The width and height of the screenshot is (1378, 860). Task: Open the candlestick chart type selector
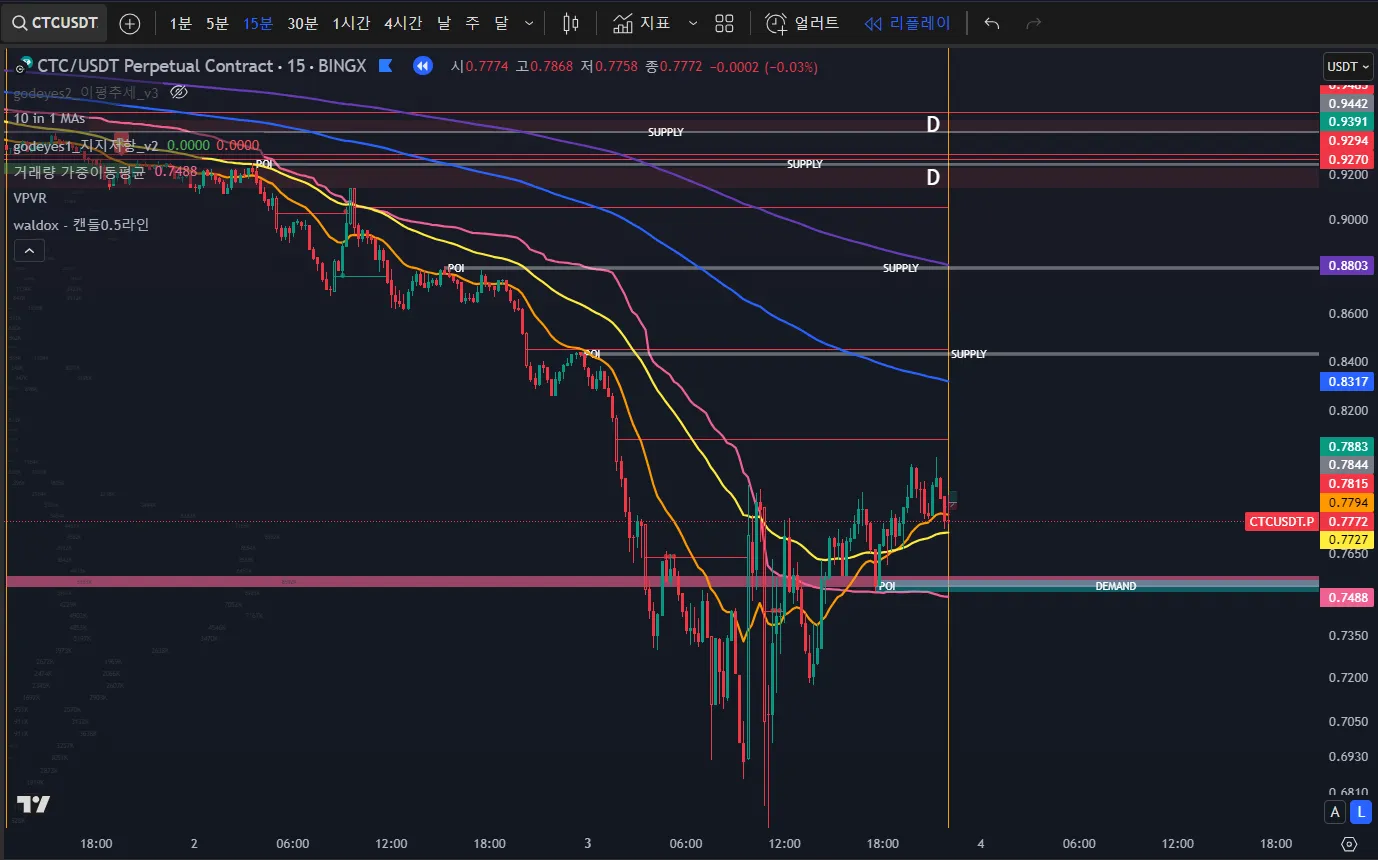click(x=571, y=23)
